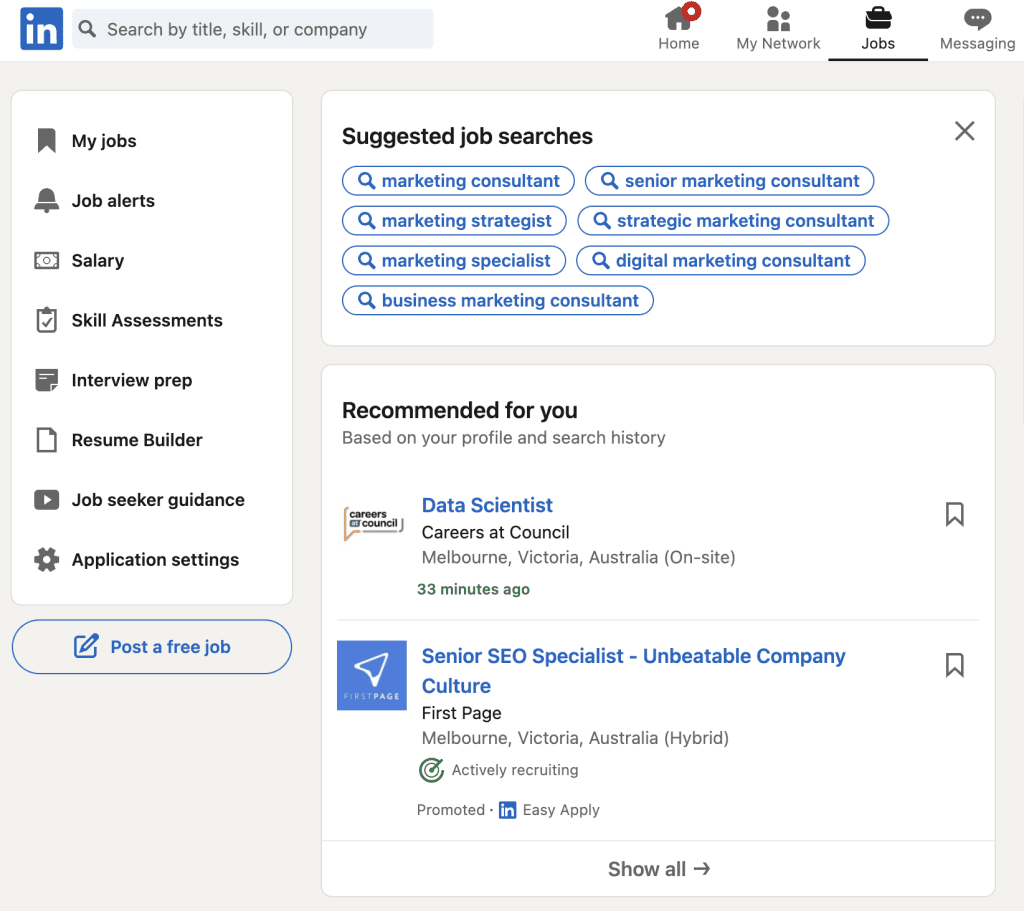The width and height of the screenshot is (1024, 911).
Task: Click the Recommended for you heading
Action: pos(460,410)
